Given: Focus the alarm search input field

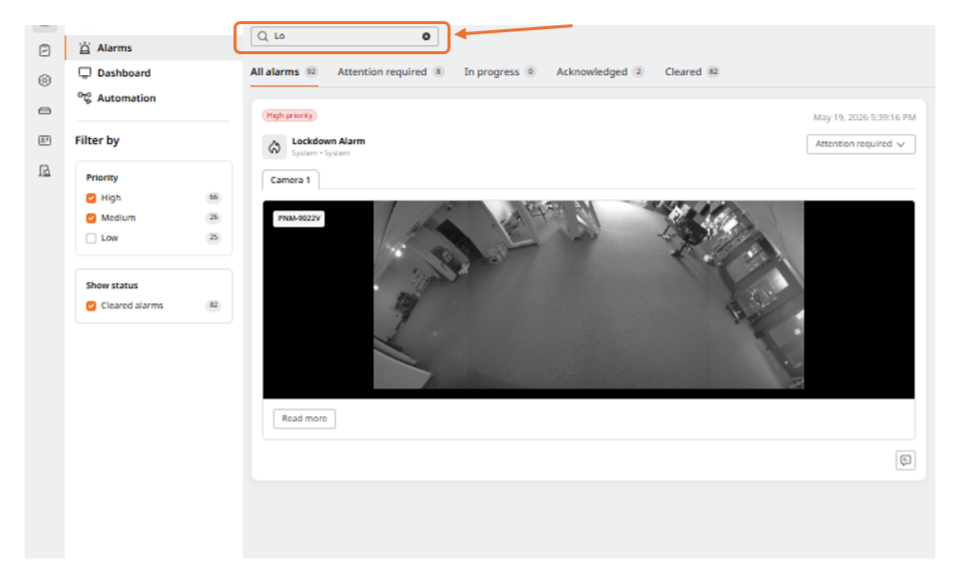Looking at the screenshot, I should [x=344, y=36].
